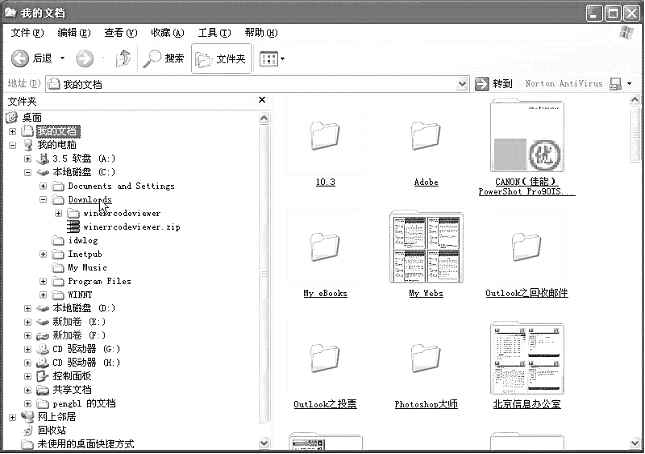This screenshot has width=645, height=454.
Task: Select the Outlook之回收邮件 folder icon
Action: [527, 247]
